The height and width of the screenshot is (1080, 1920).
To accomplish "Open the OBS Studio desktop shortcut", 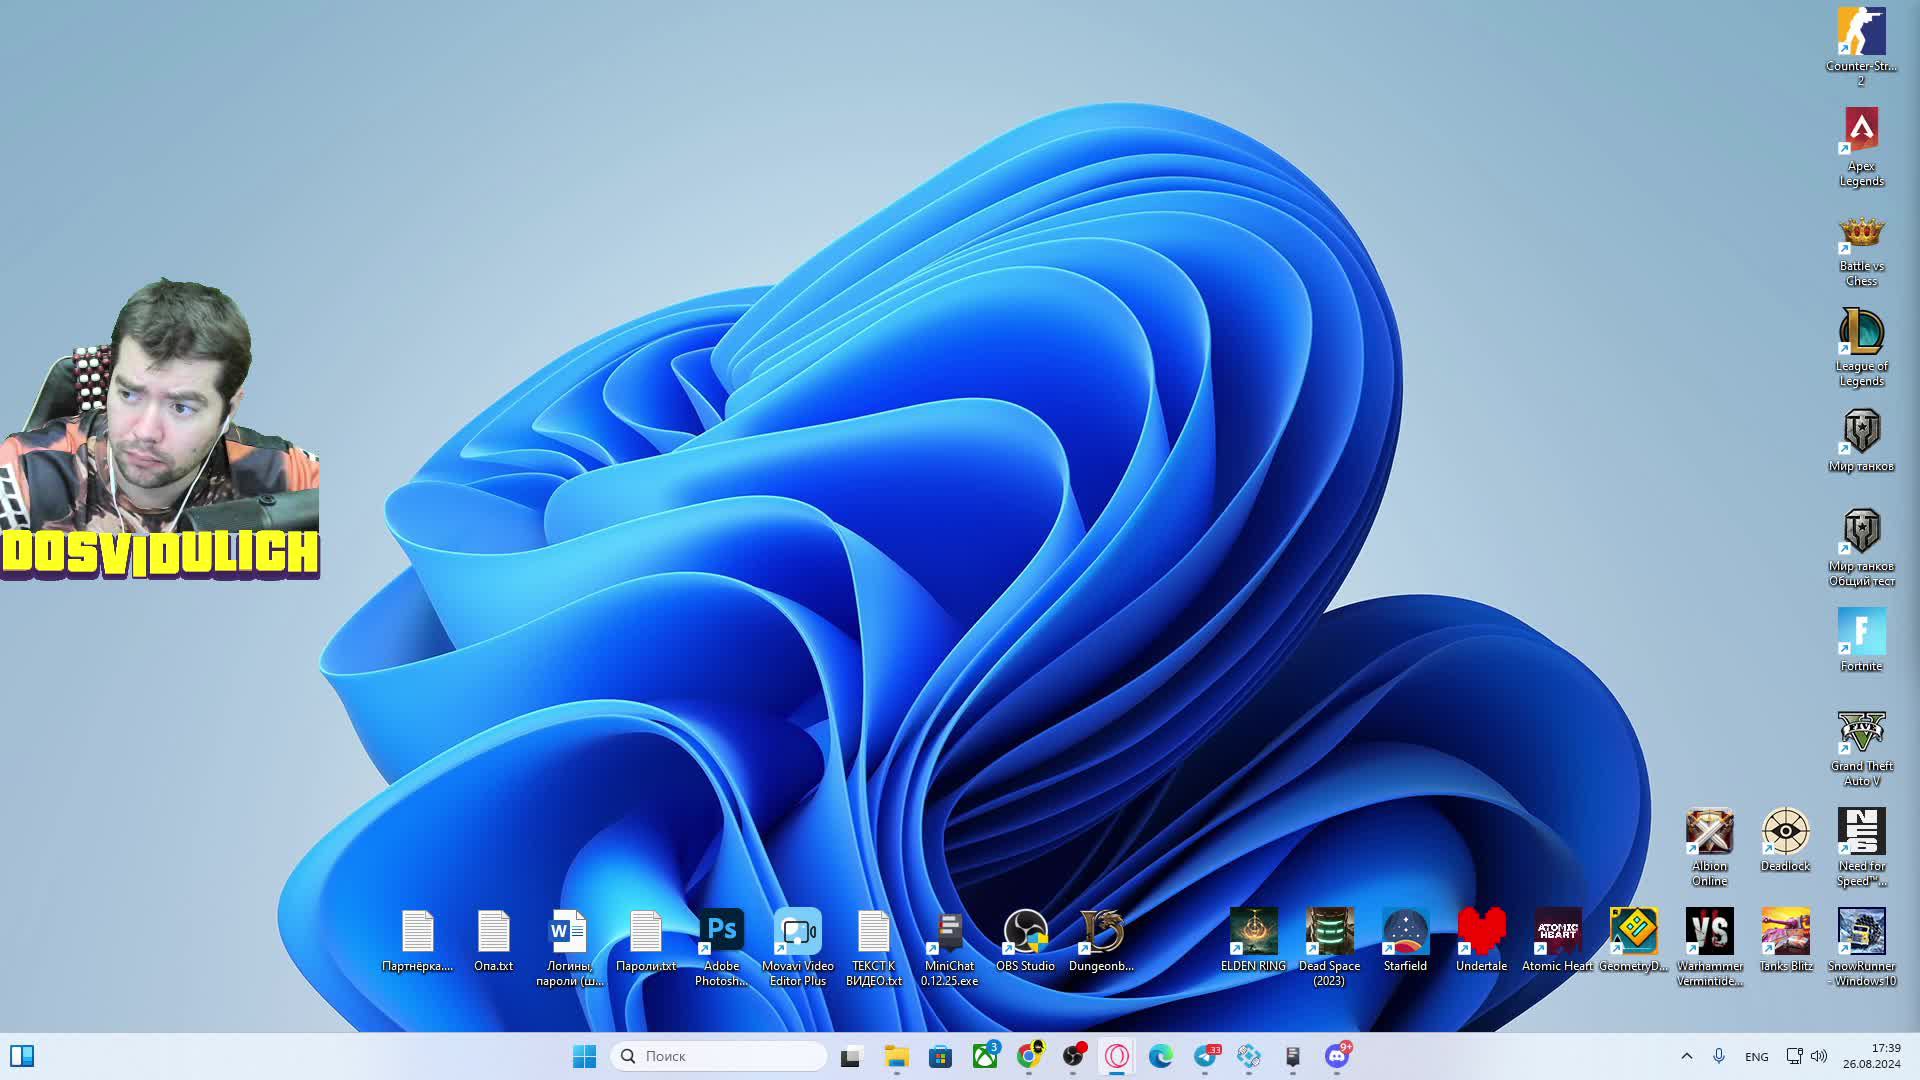I will point(1025,932).
